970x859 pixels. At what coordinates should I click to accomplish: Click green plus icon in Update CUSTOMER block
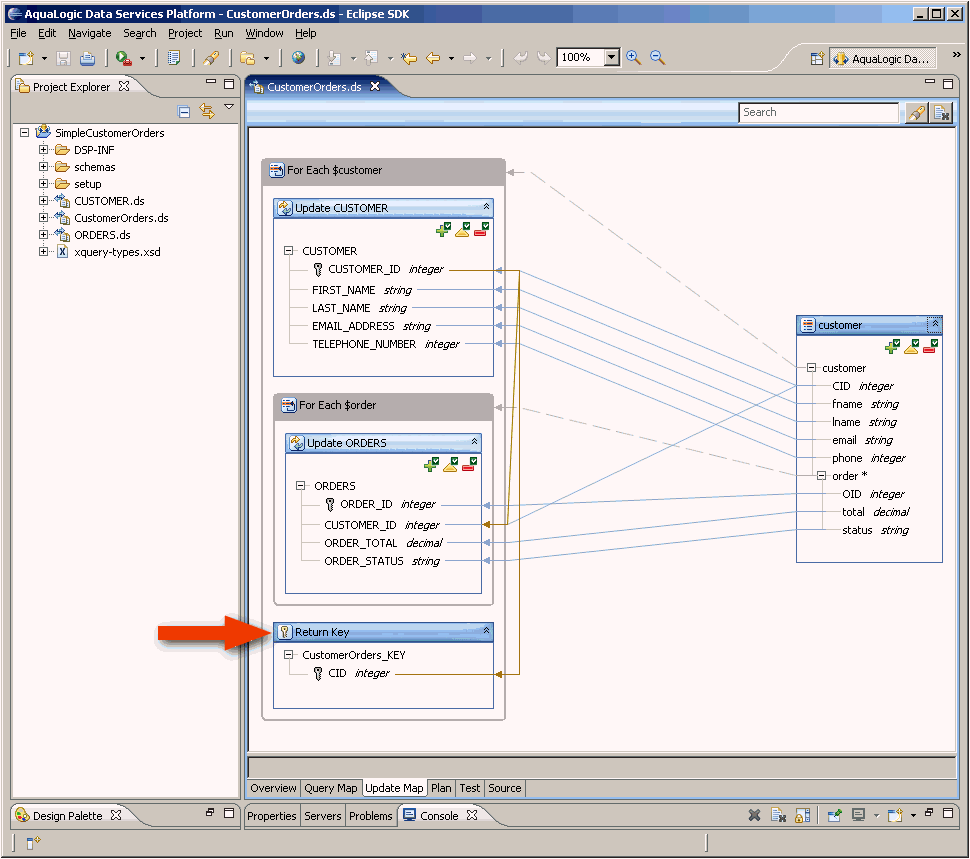(444, 229)
